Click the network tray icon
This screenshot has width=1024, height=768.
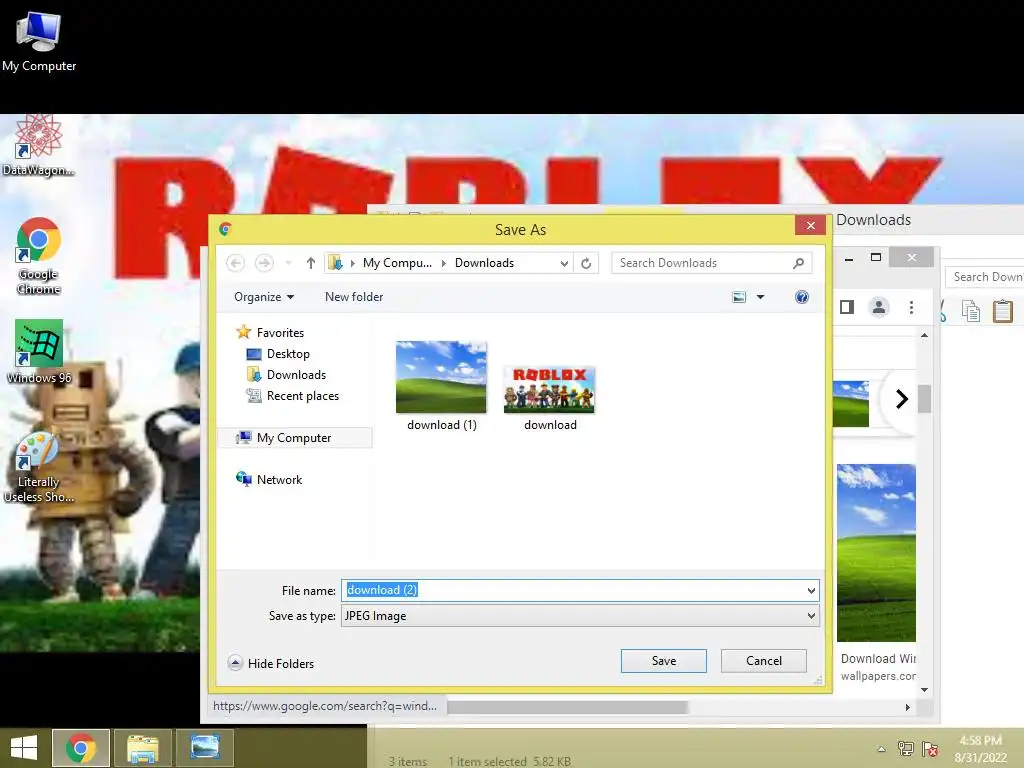906,749
